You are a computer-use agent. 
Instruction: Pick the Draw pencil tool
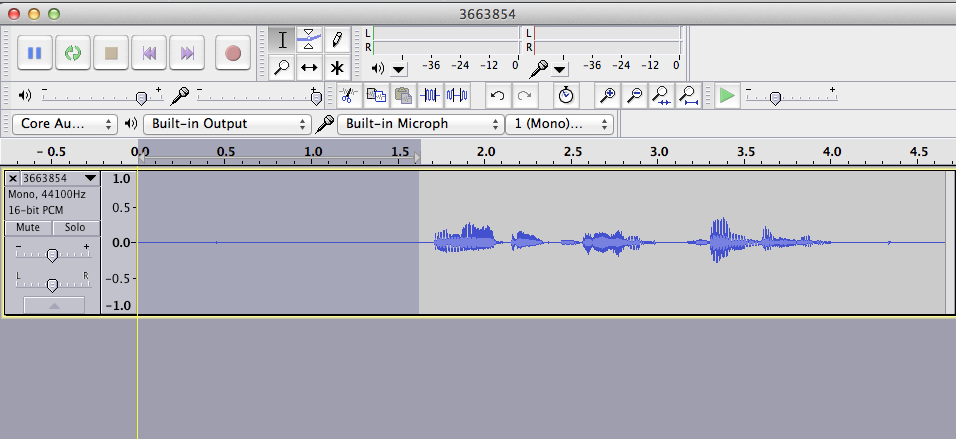(x=337, y=39)
